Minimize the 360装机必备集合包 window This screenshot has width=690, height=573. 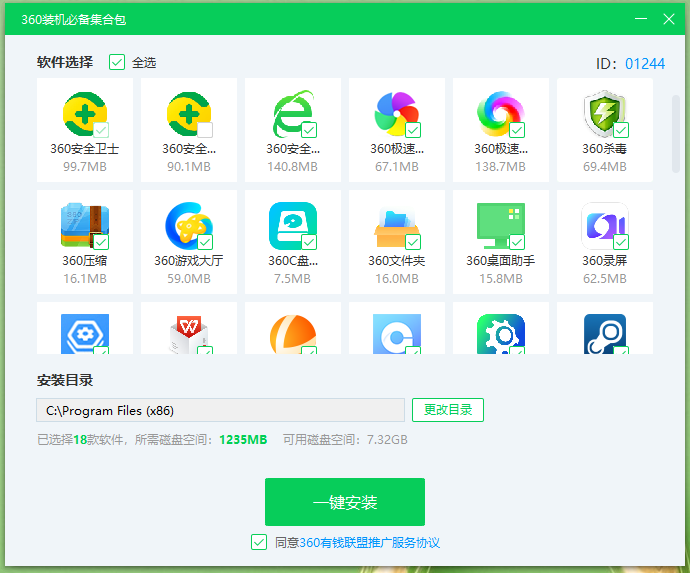tap(641, 19)
